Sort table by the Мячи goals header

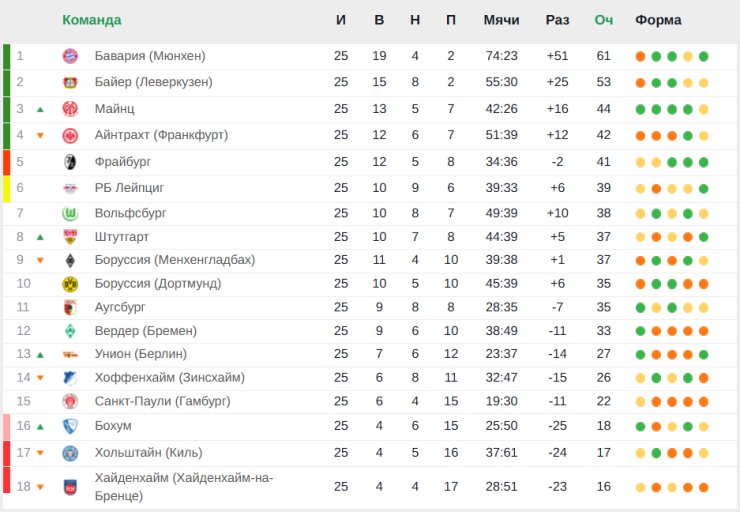point(501,20)
